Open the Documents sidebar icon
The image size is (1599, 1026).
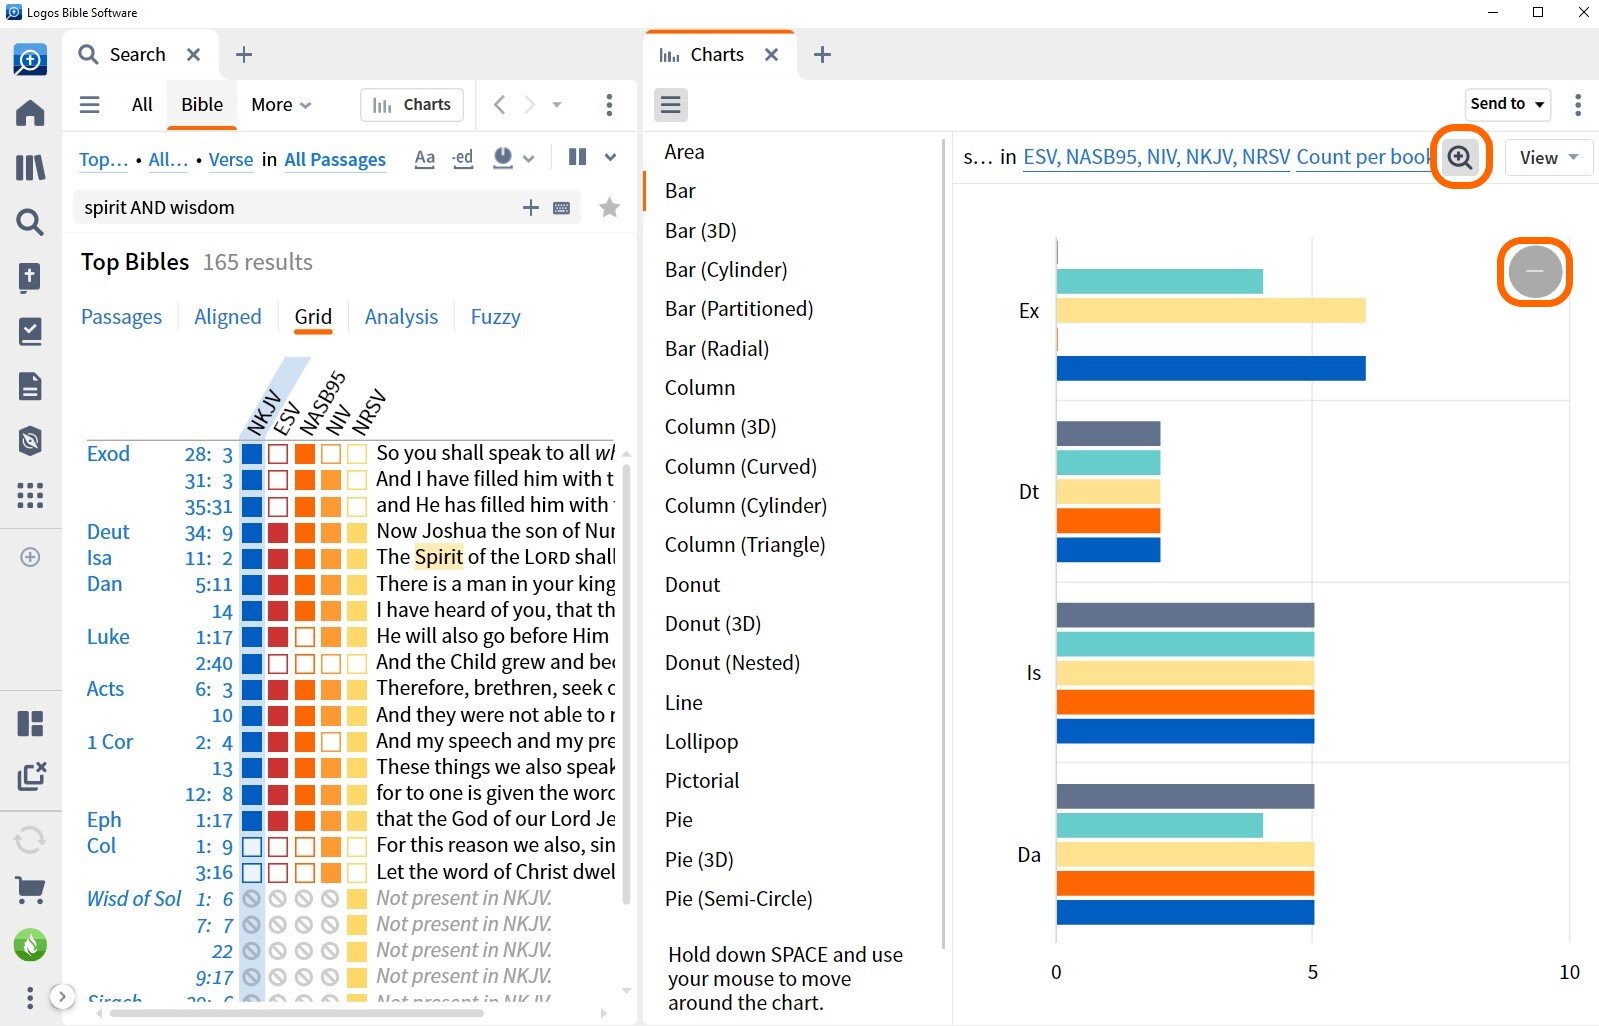pos(30,386)
